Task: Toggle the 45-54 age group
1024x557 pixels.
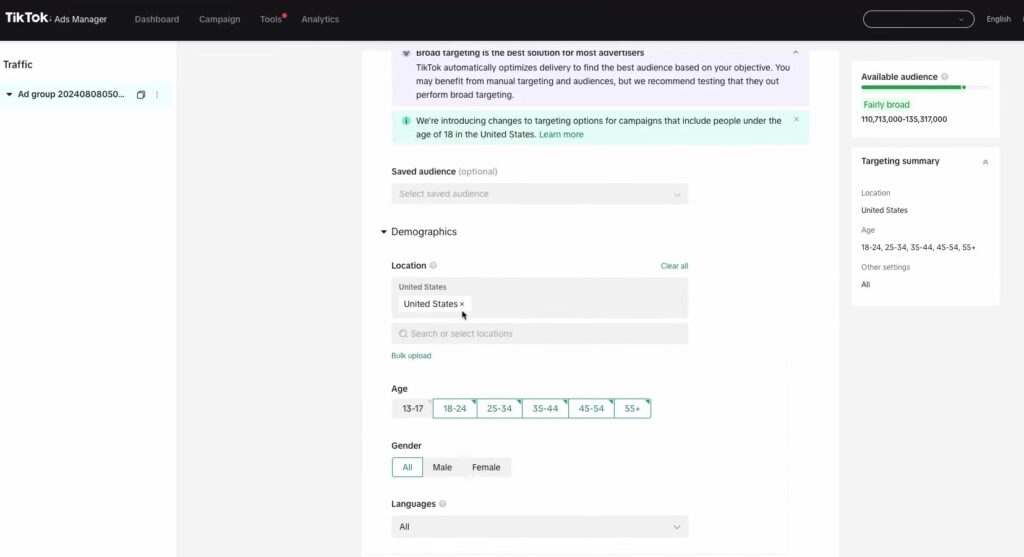Action: (x=591, y=409)
